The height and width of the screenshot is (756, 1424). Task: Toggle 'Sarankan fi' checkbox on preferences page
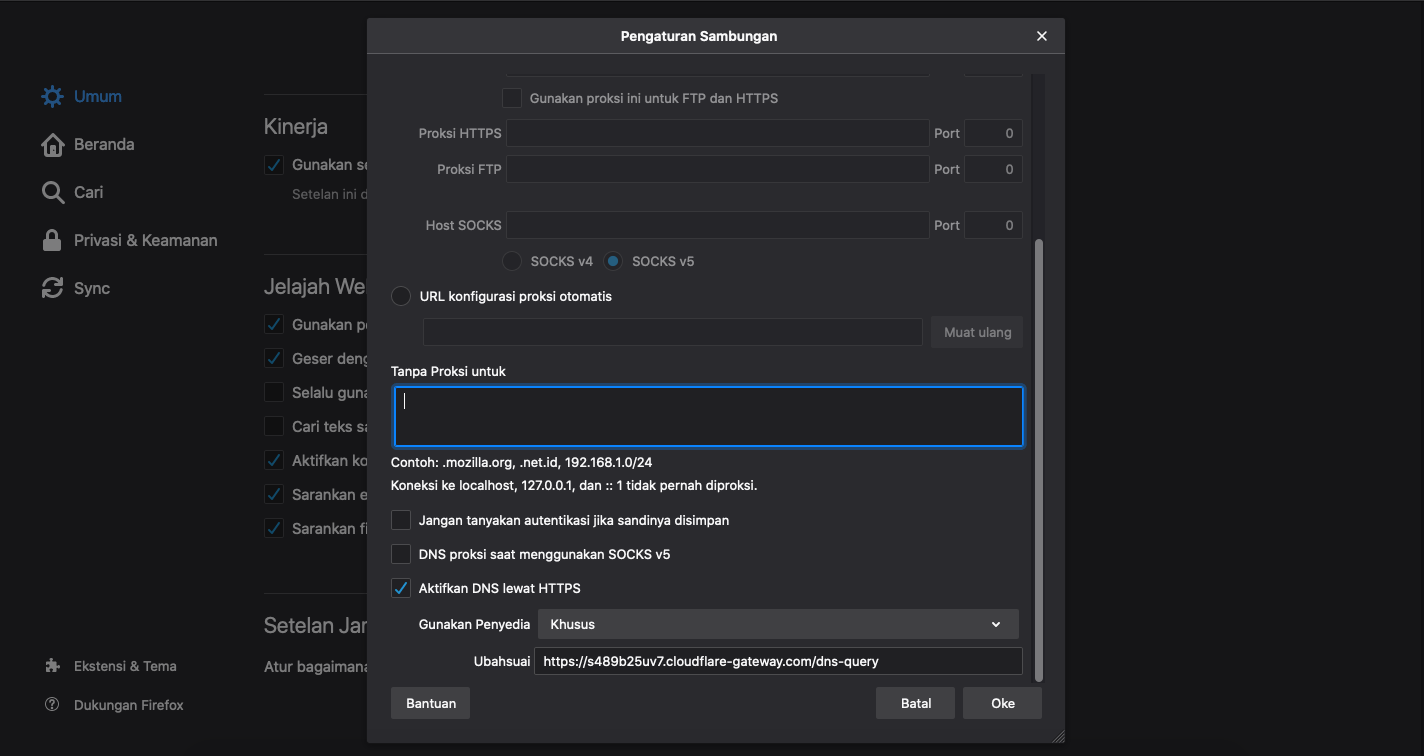click(274, 529)
